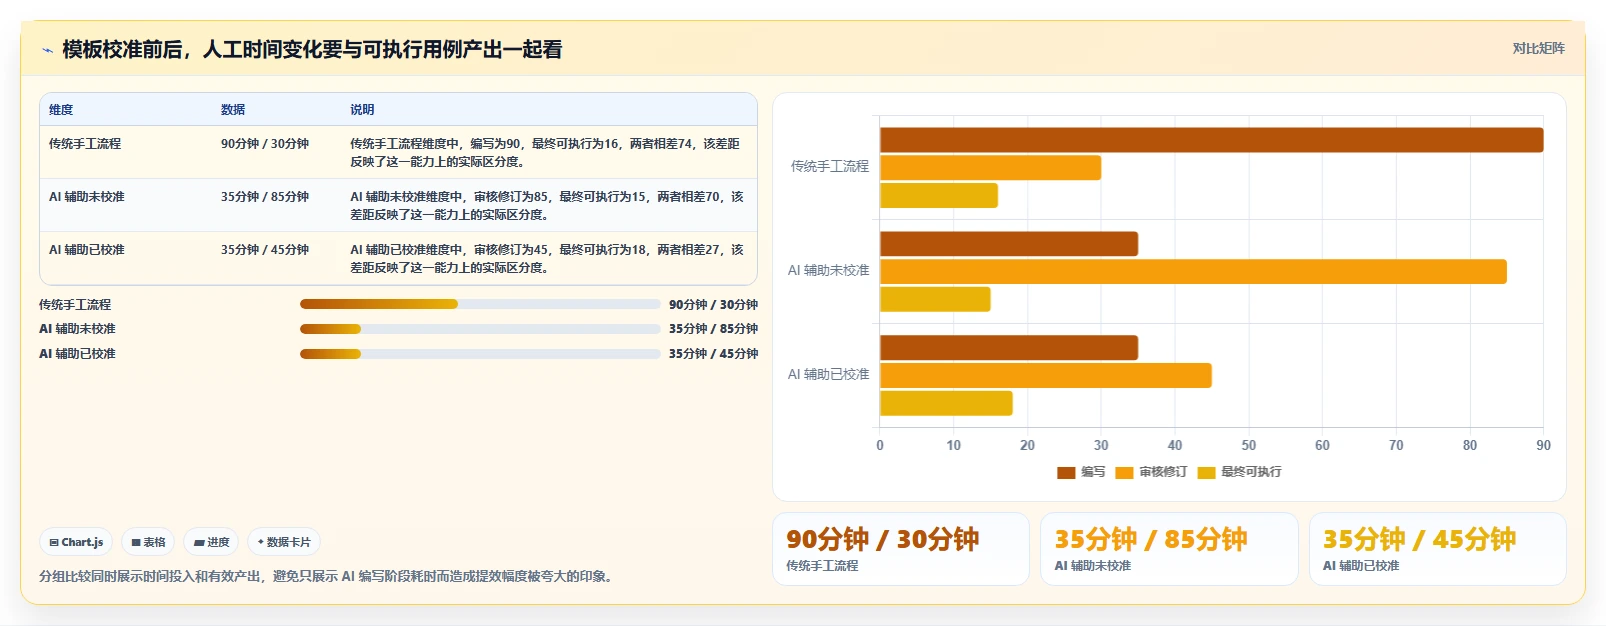This screenshot has width=1606, height=626.
Task: Toggle the 审核修订 legend swatch
Action: pyautogui.click(x=1124, y=472)
